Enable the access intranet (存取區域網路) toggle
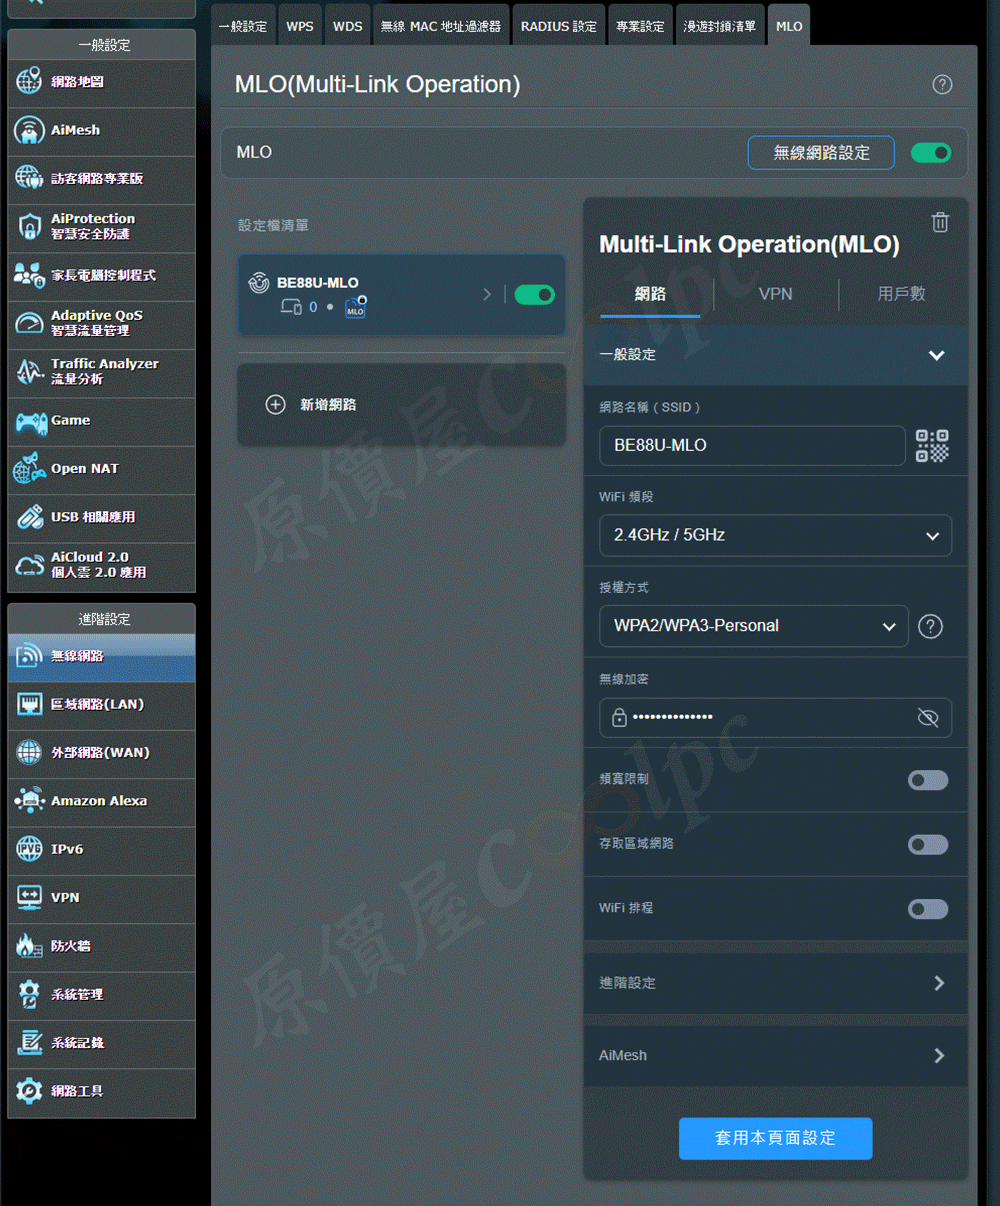Screen dimensions: 1000x1206 coord(928,845)
